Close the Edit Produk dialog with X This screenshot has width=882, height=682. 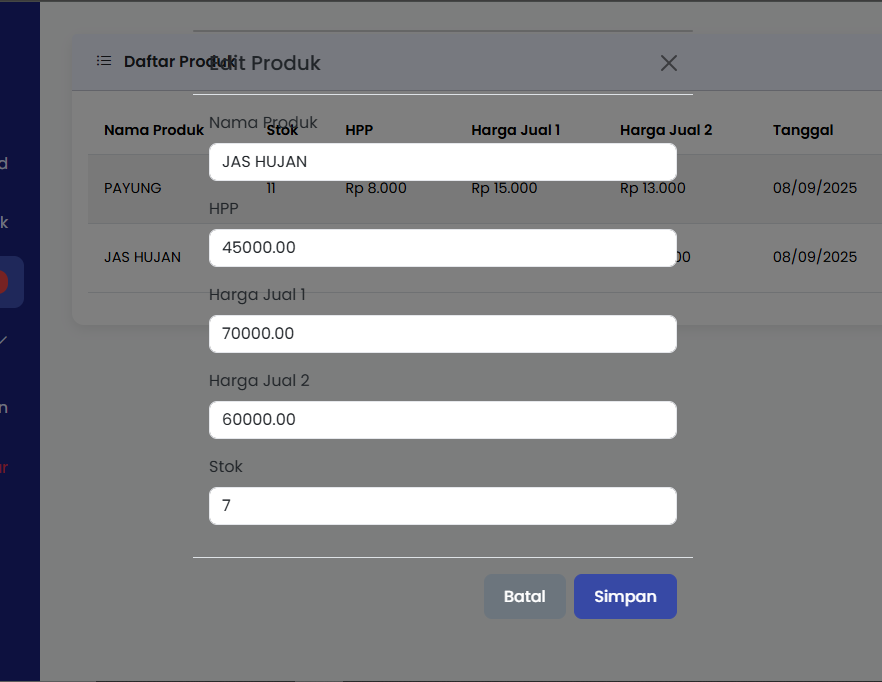click(x=669, y=63)
